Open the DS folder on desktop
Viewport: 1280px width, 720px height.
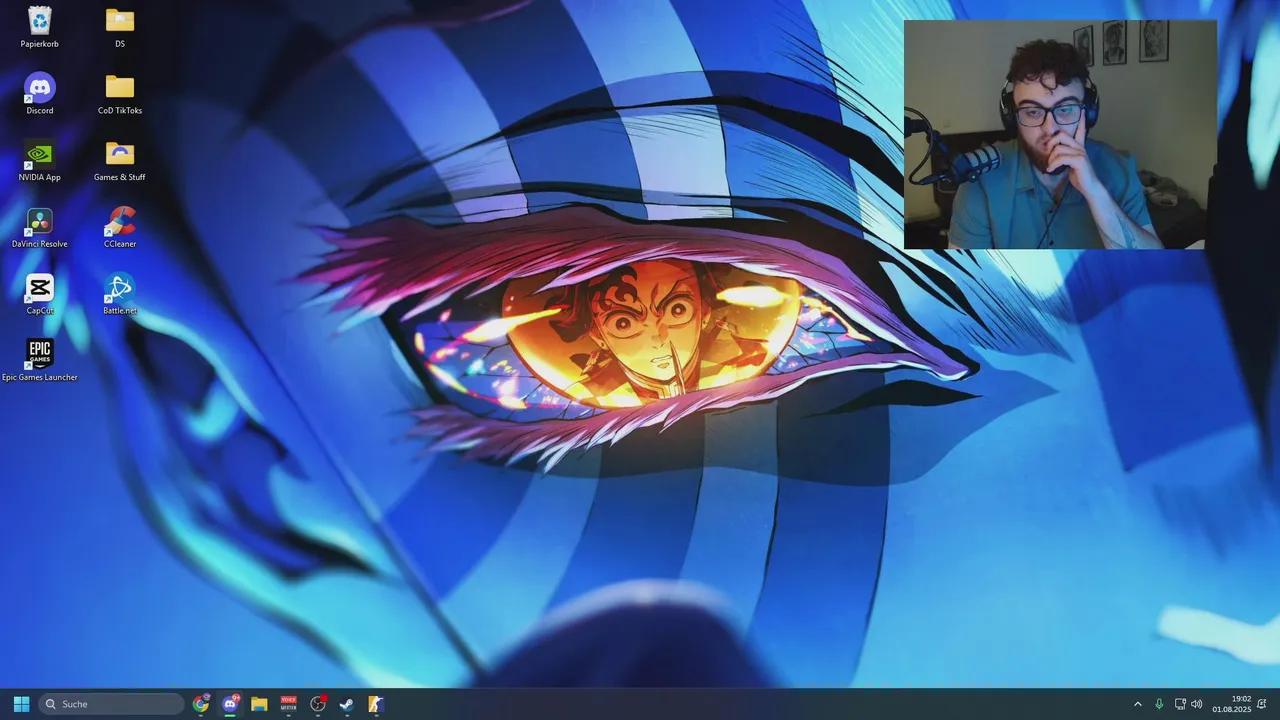[x=120, y=27]
